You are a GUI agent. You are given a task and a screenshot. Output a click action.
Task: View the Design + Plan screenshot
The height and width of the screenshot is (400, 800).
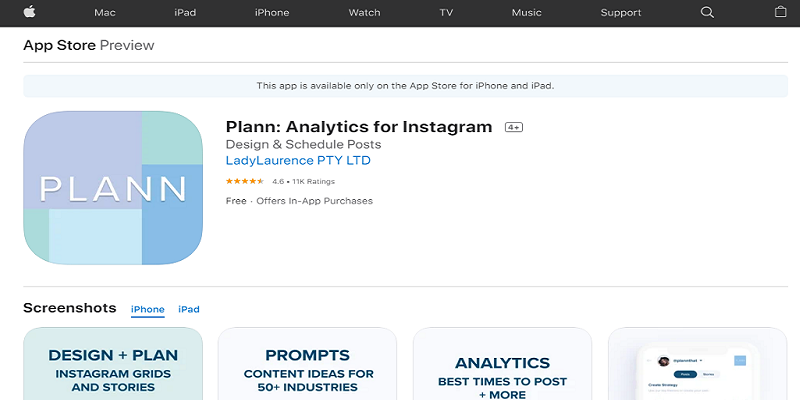point(113,364)
